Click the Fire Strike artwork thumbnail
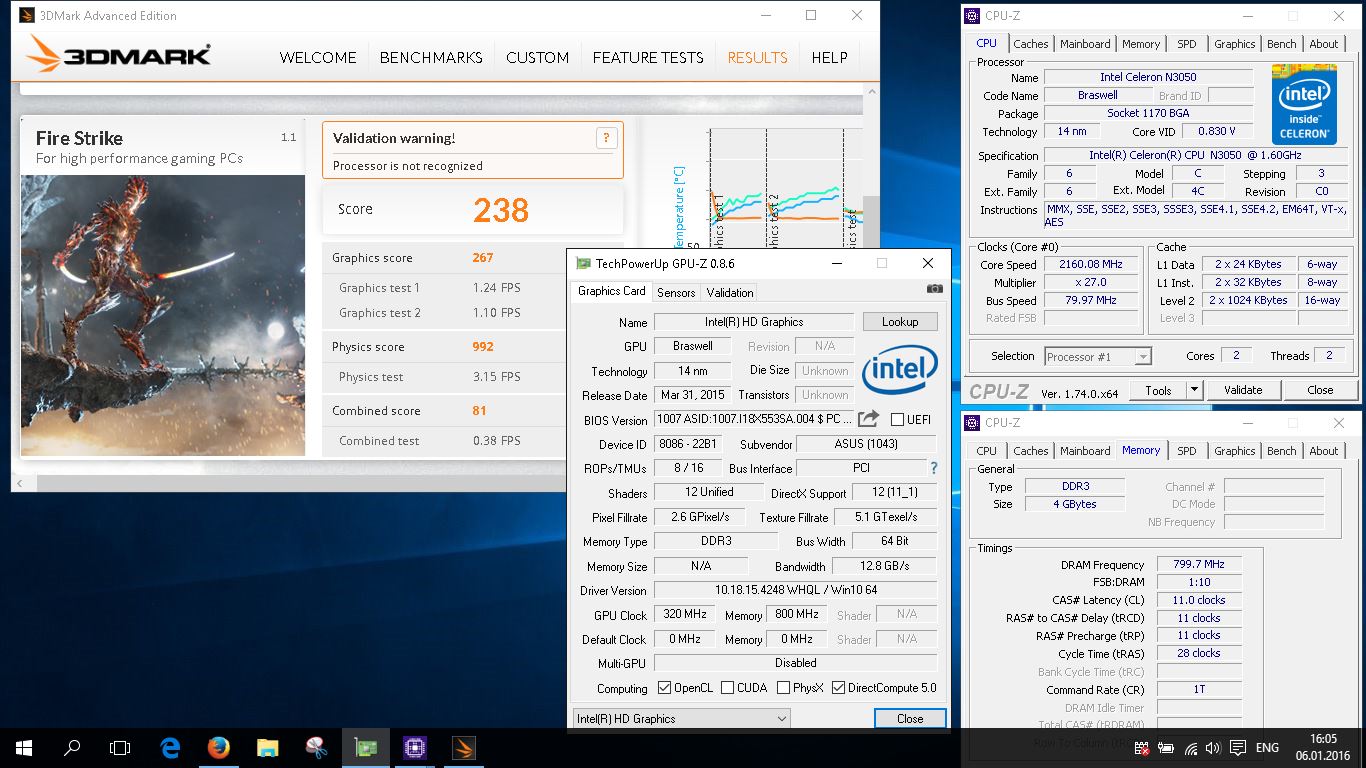1366x768 pixels. (x=163, y=315)
